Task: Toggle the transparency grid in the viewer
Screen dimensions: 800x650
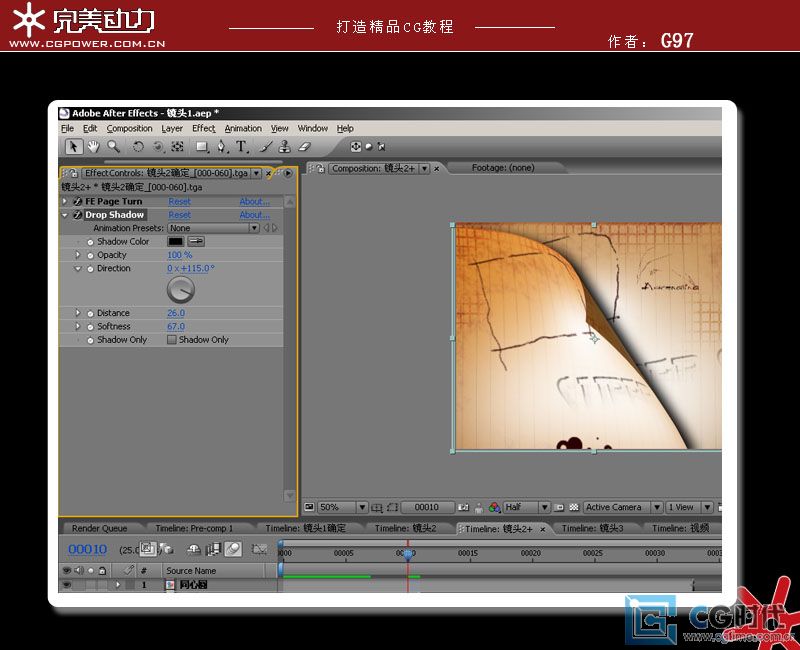Action: (574, 508)
